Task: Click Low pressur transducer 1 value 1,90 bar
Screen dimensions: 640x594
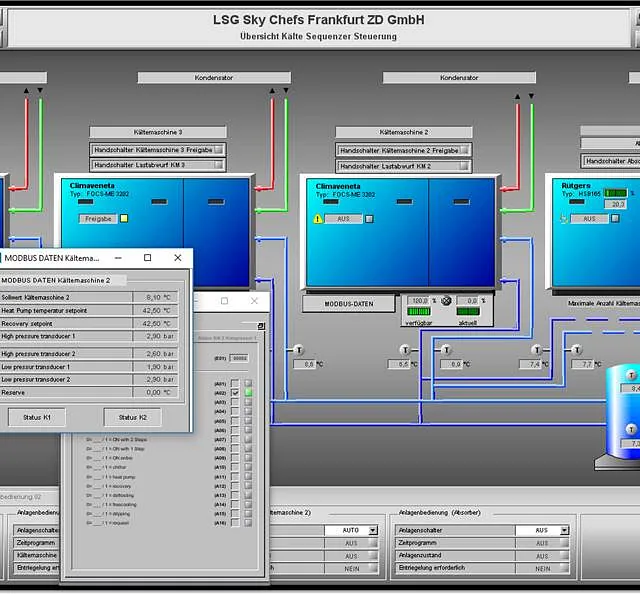Action: [156, 367]
